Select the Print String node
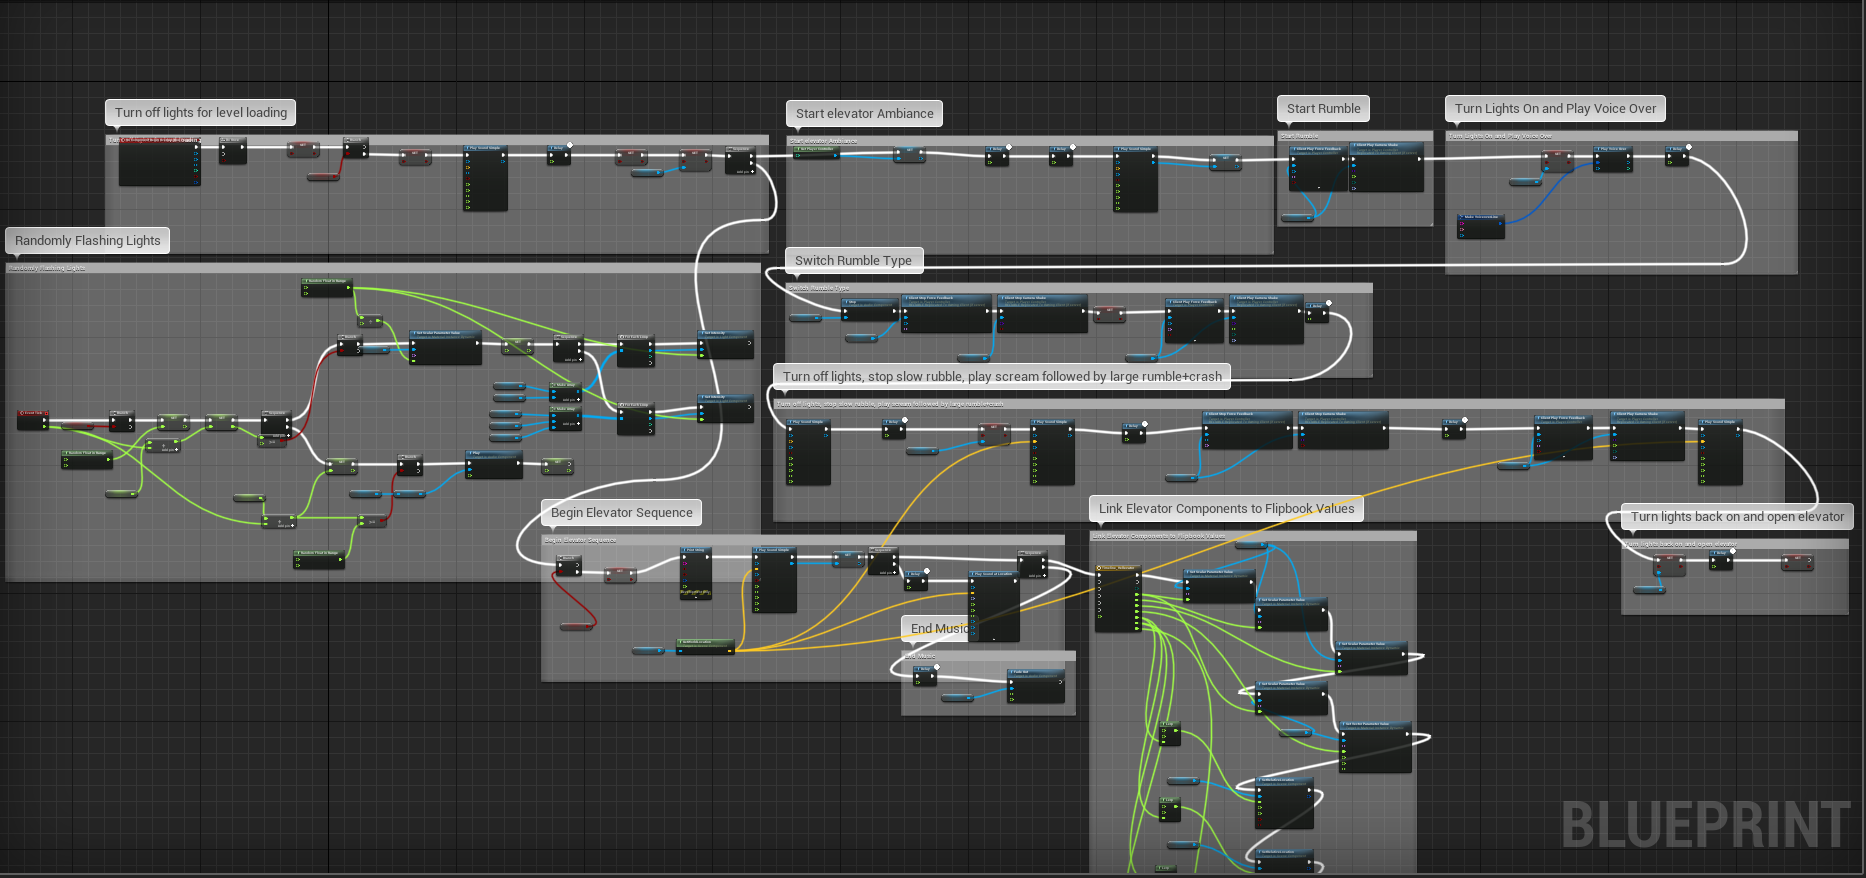 coord(695,572)
